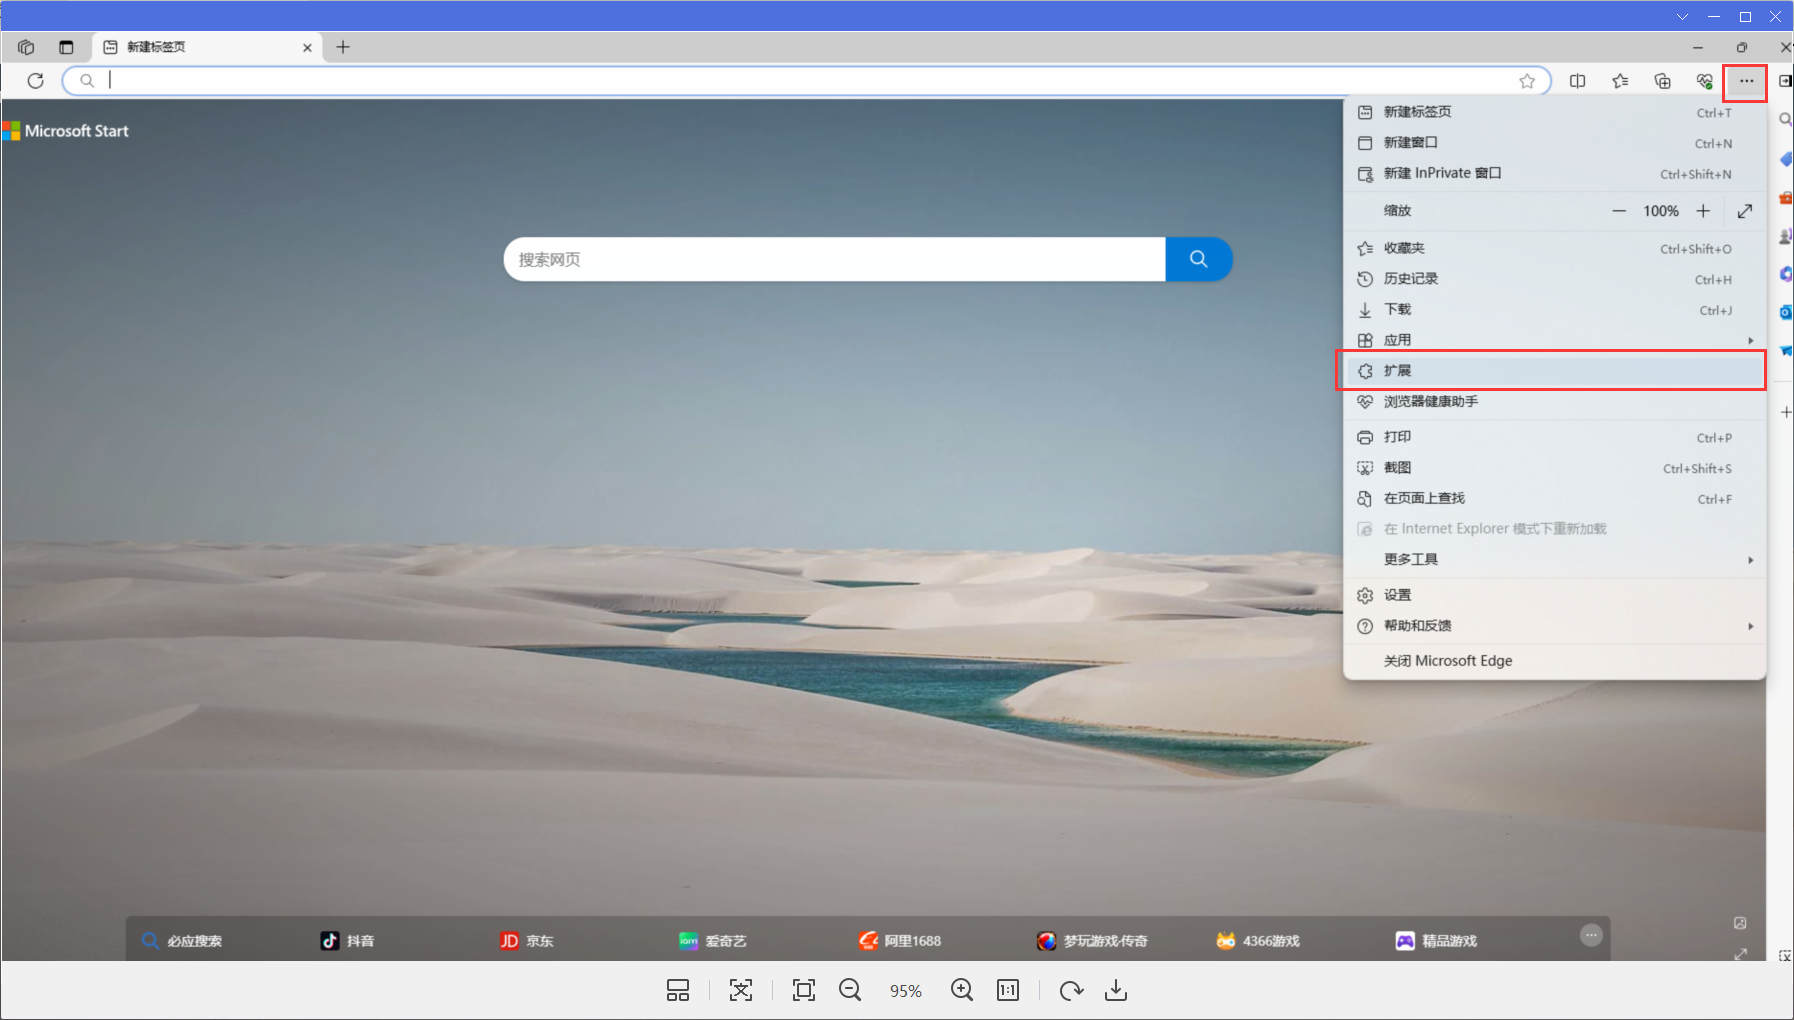Click the quick links more options button
The height and width of the screenshot is (1020, 1794).
(x=1591, y=935)
